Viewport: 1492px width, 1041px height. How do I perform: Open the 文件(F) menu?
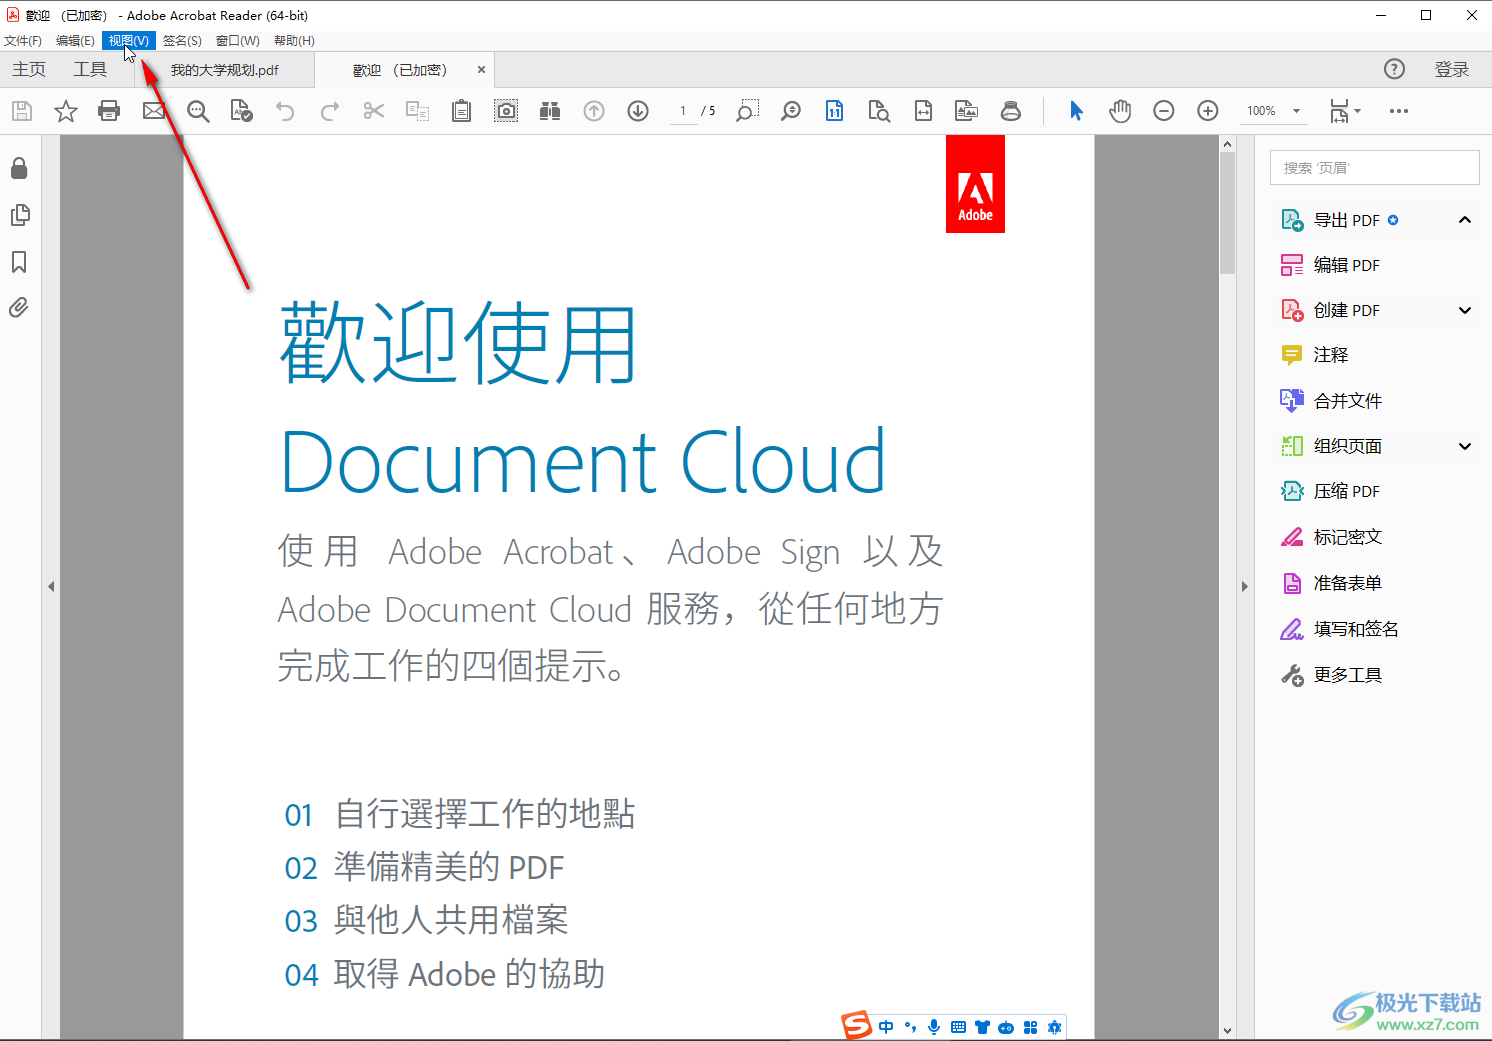tap(23, 41)
